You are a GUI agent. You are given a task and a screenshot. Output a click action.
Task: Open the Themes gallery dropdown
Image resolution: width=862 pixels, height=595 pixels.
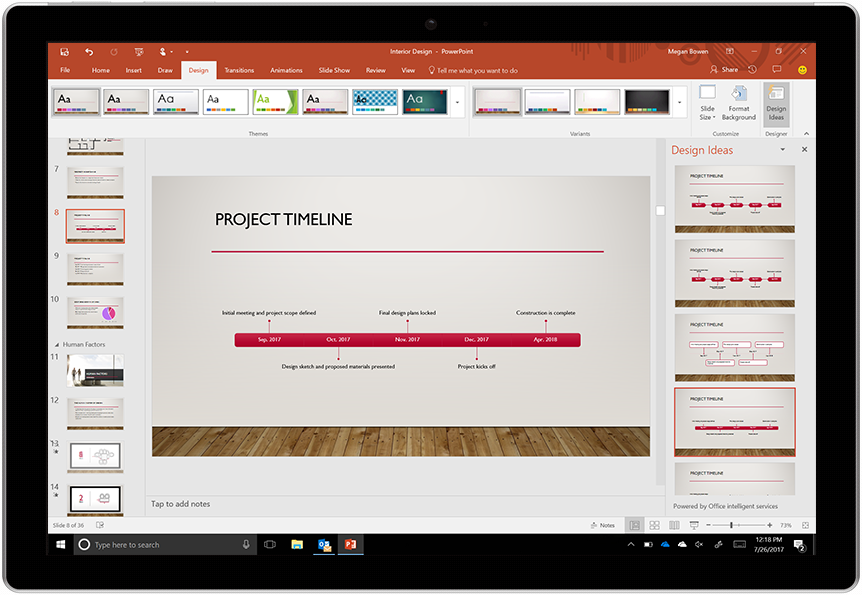pyautogui.click(x=458, y=101)
